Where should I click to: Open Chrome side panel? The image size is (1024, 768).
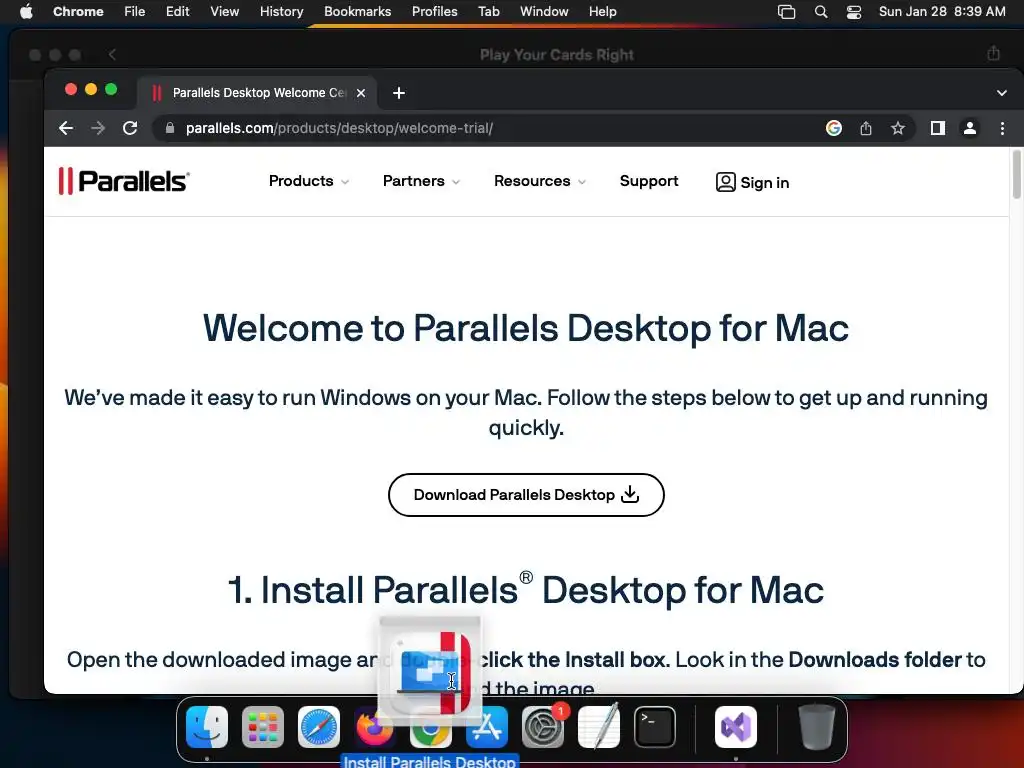click(938, 128)
